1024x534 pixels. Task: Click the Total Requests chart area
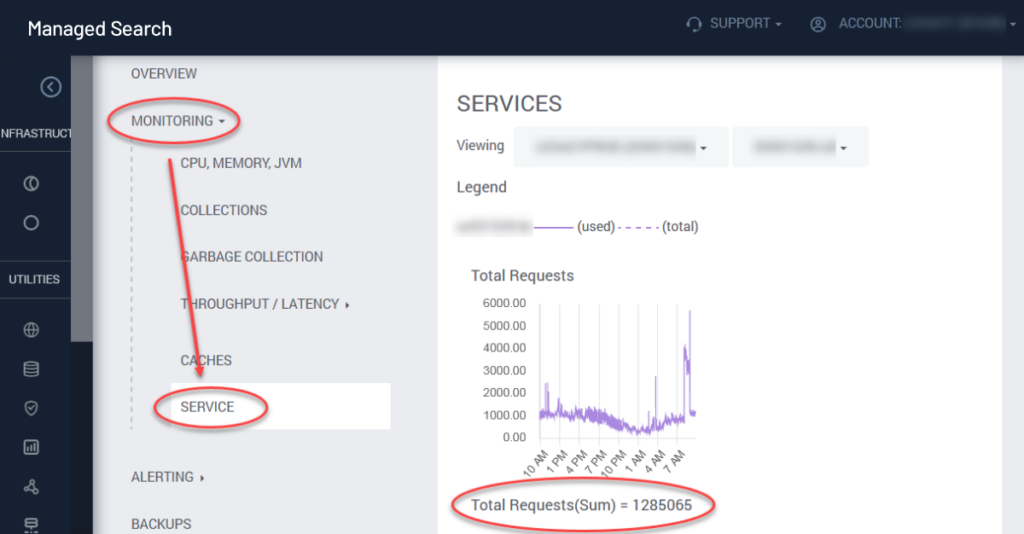coord(617,371)
